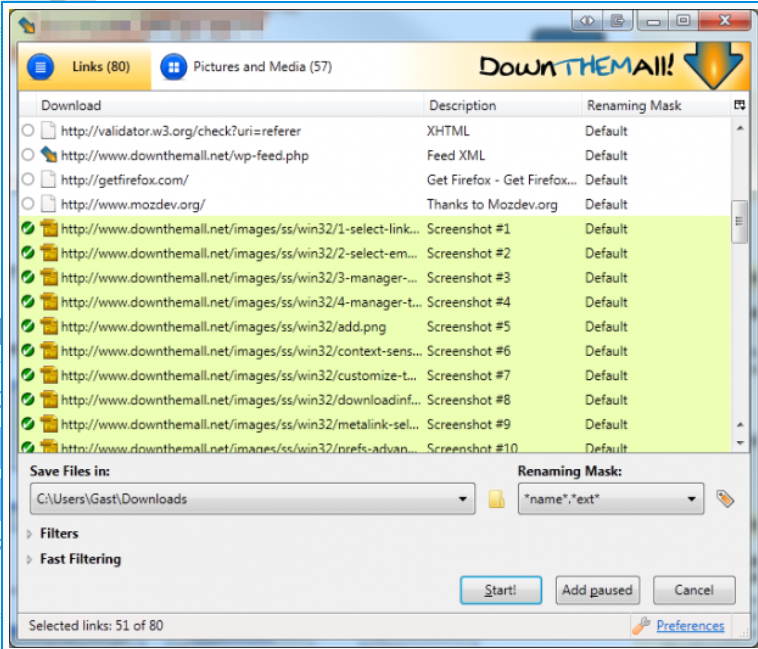The width and height of the screenshot is (758, 649).
Task: Click the image icon for add.png row
Action: pyautogui.click(x=49, y=326)
